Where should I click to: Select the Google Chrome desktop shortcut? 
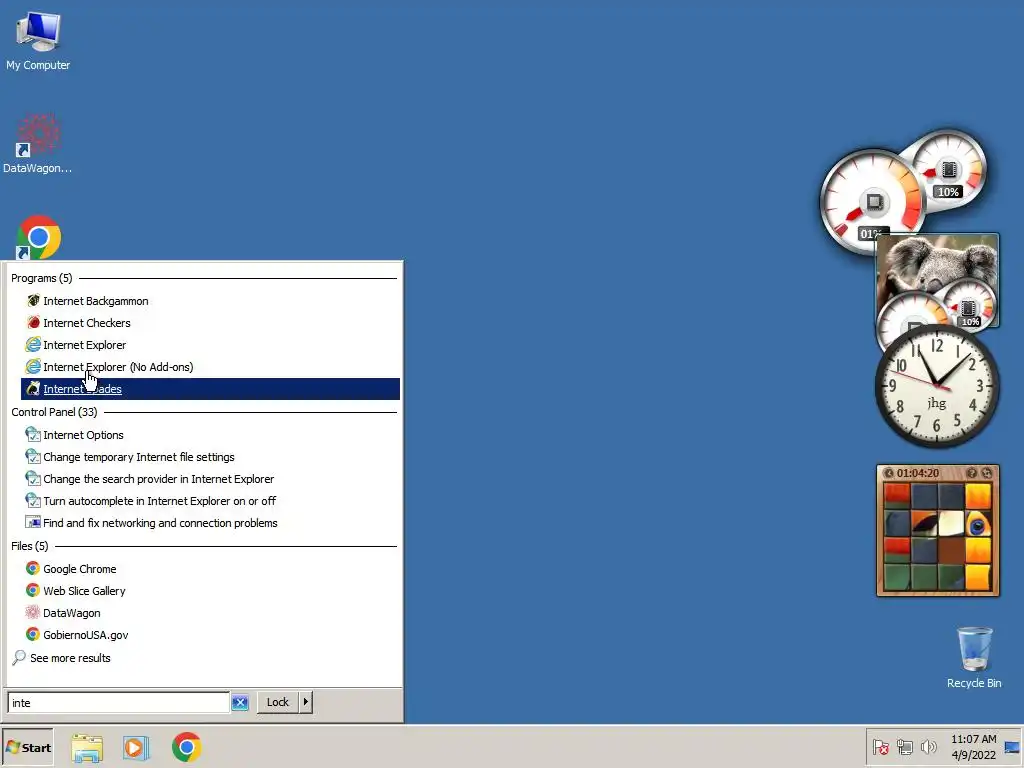[38, 237]
